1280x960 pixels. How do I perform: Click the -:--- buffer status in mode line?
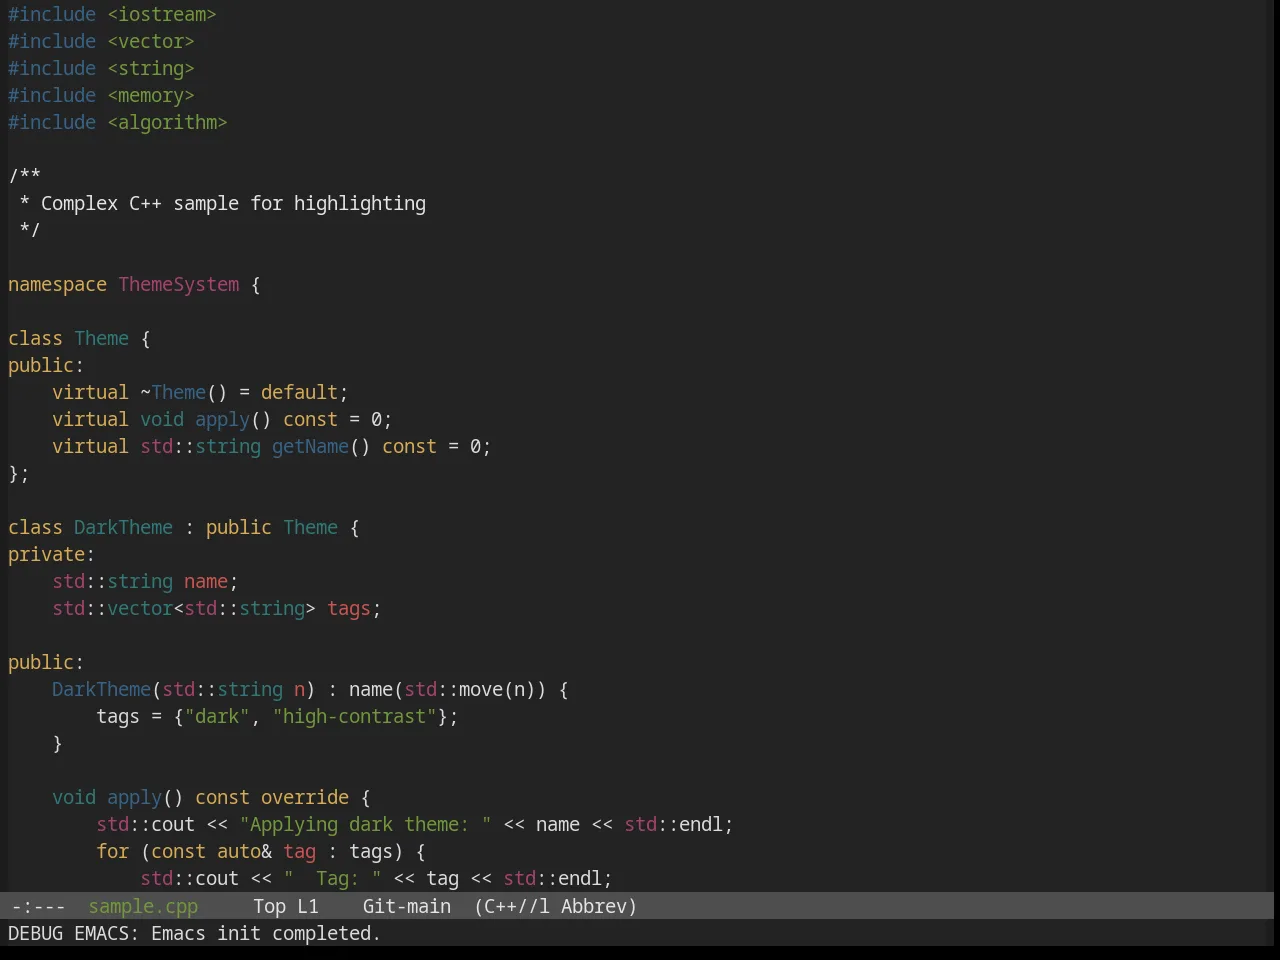[38, 906]
